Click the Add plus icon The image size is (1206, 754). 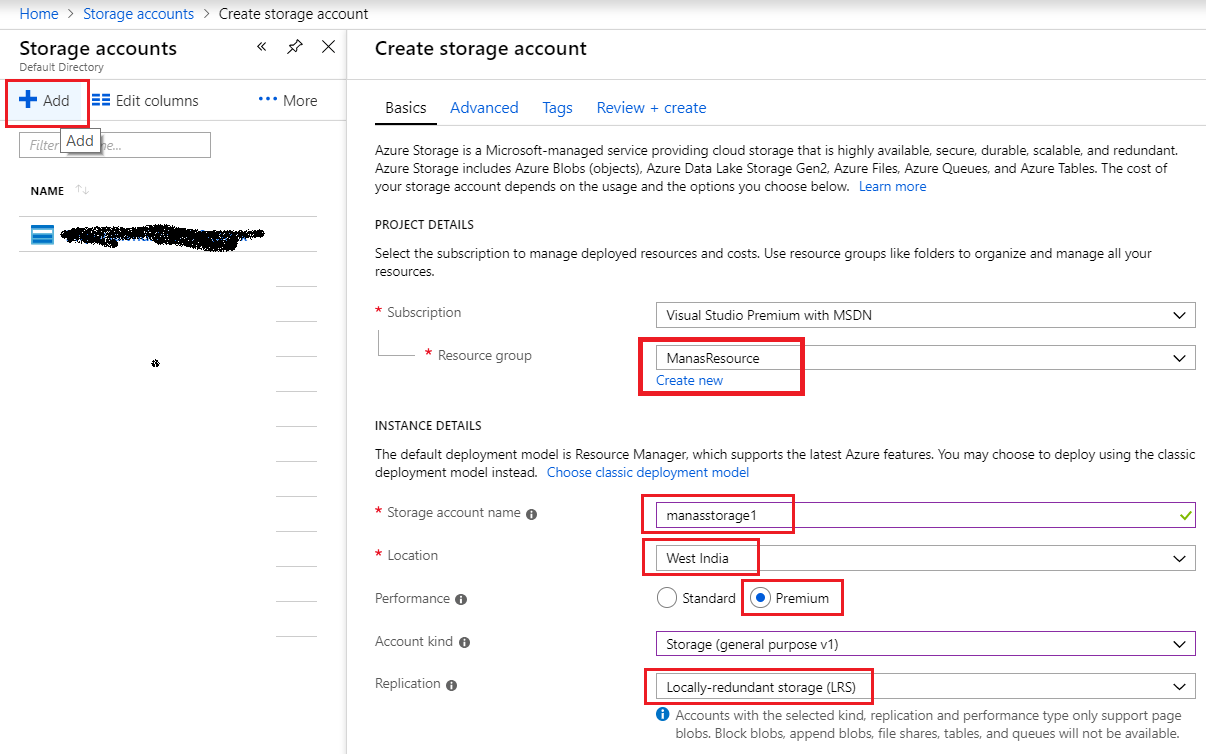28,100
